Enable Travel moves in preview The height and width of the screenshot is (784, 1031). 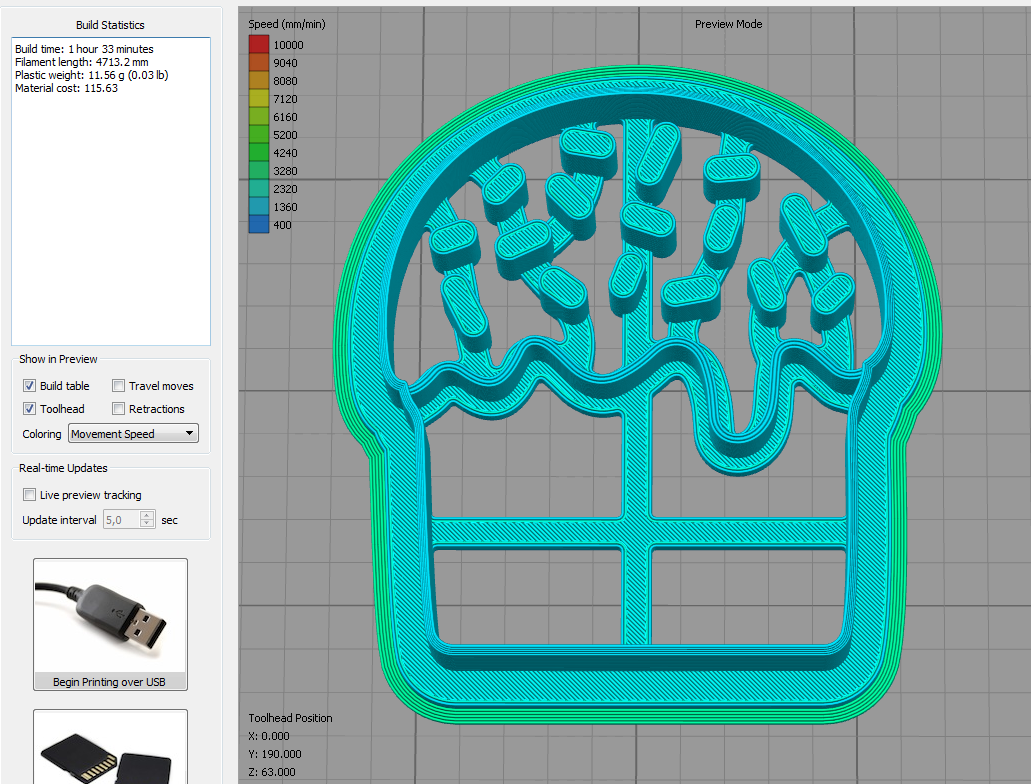tap(119, 386)
